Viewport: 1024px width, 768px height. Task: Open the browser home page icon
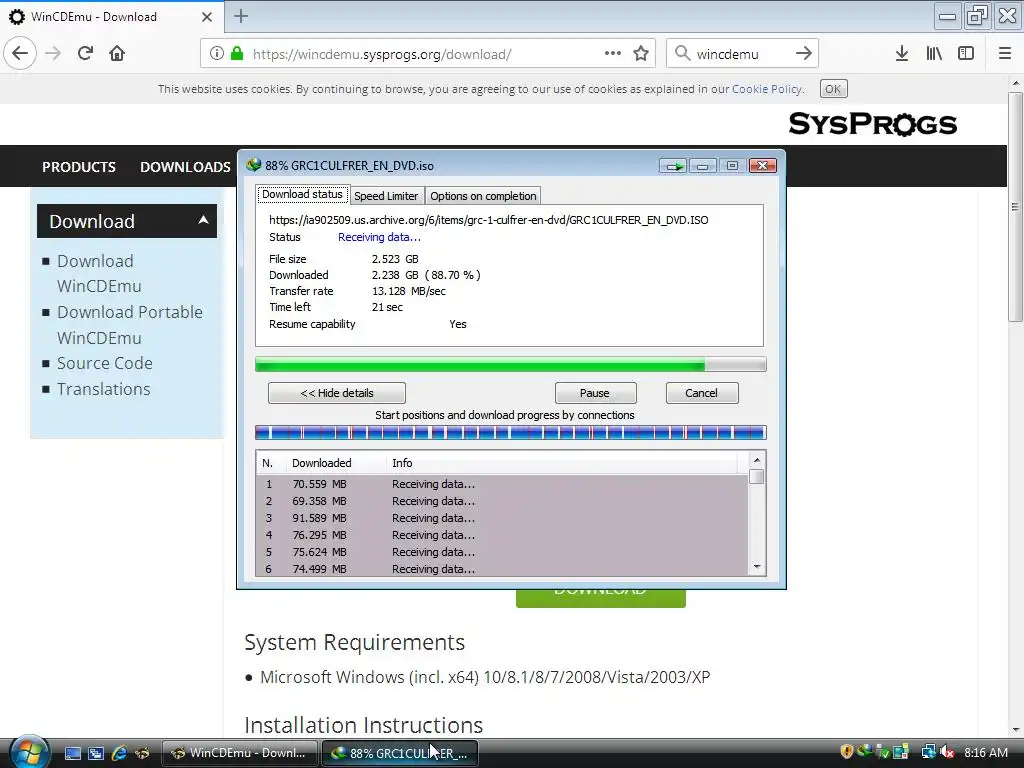(117, 53)
